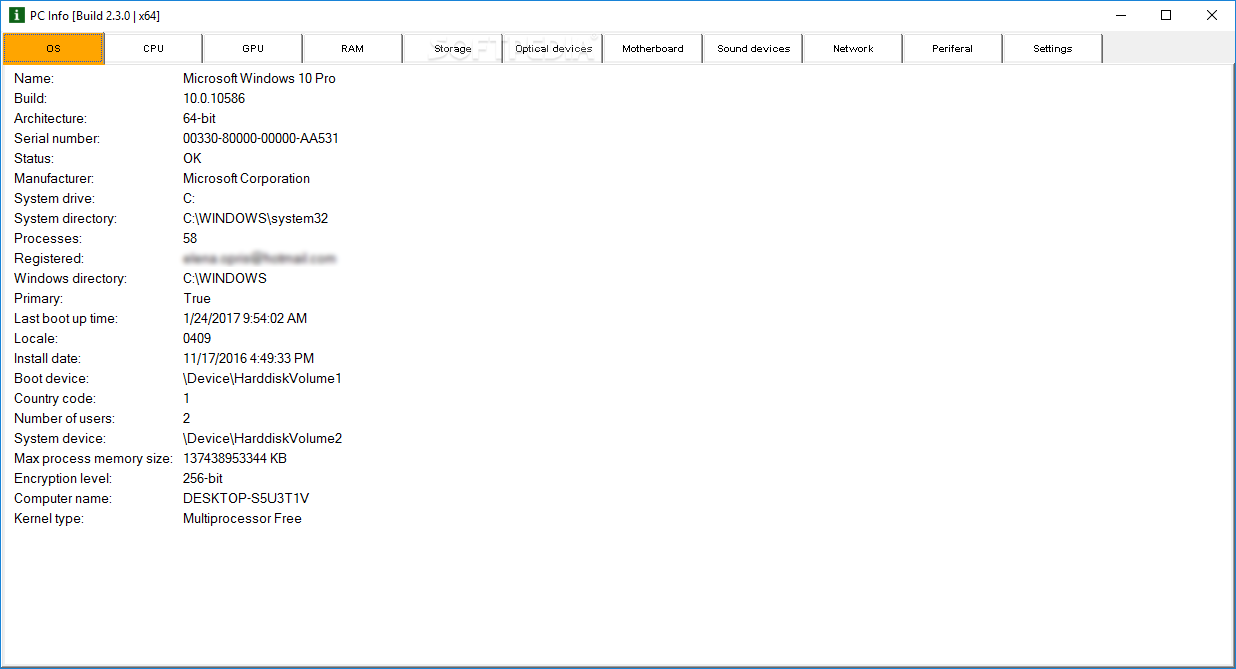Click the Install date: label
The image size is (1236, 669).
pyautogui.click(x=48, y=358)
